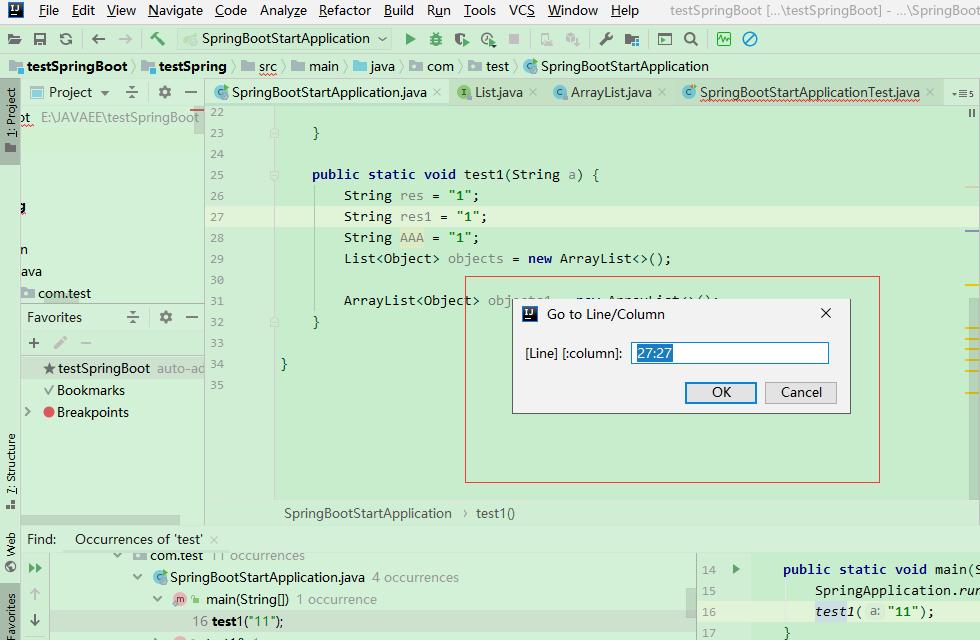Go to next occurrence down arrow
The image size is (980, 640).
tap(35, 619)
